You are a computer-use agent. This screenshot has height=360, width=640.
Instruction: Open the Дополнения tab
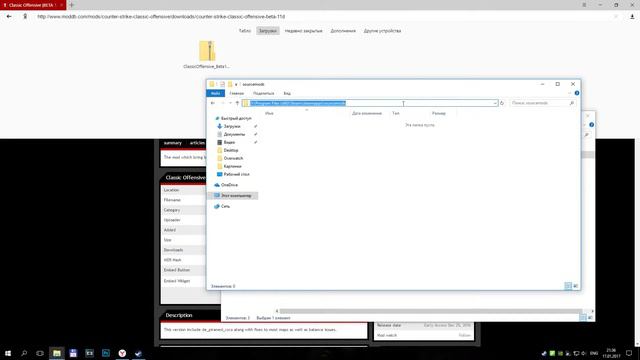[x=343, y=31]
